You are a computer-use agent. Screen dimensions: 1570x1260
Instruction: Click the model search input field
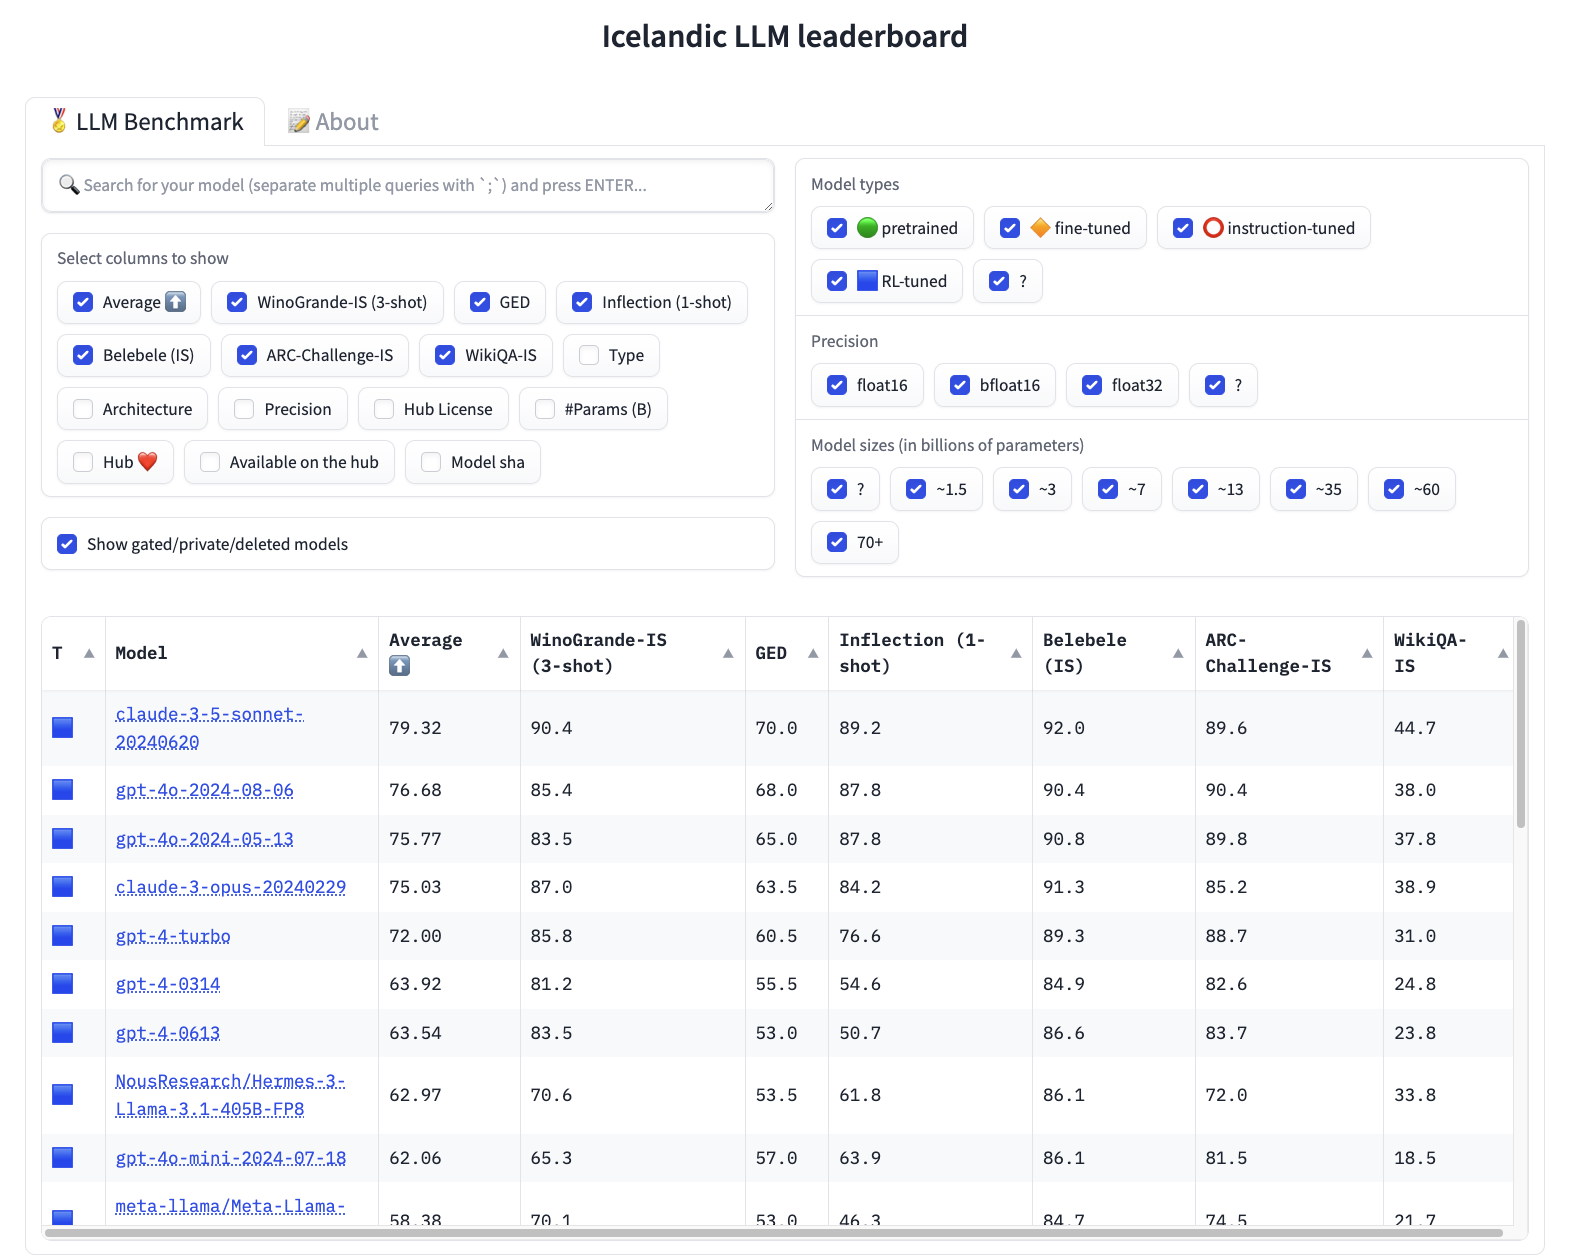tap(408, 185)
